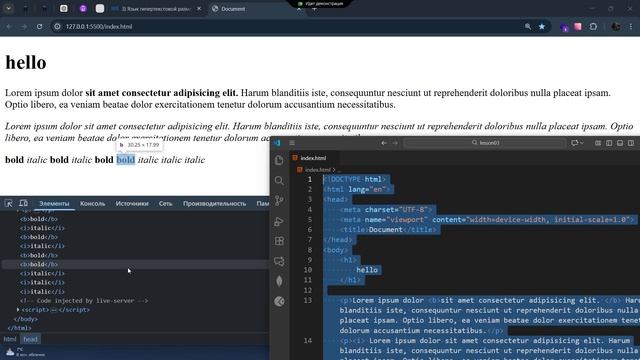Toggle the VS Code primary sidebar
This screenshot has width=640, height=360.
pos(609,143)
